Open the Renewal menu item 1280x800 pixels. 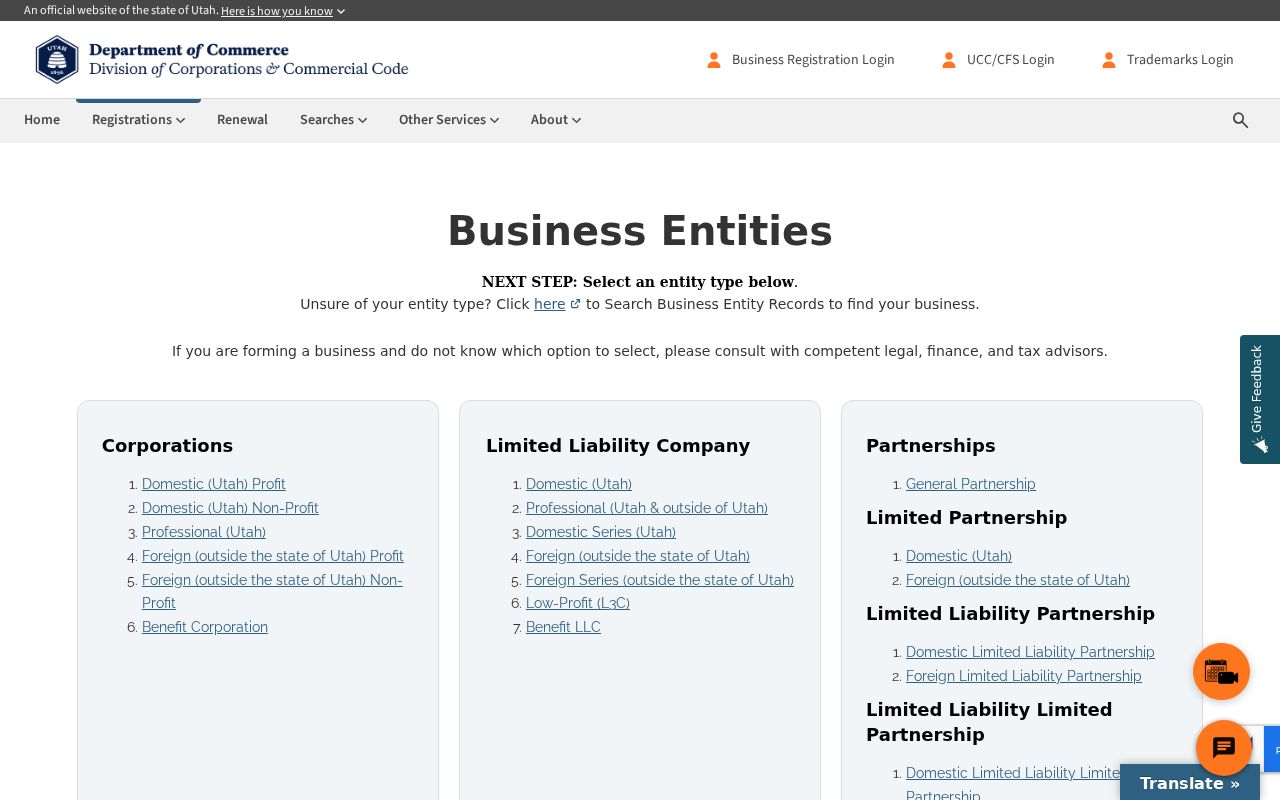[x=242, y=120]
